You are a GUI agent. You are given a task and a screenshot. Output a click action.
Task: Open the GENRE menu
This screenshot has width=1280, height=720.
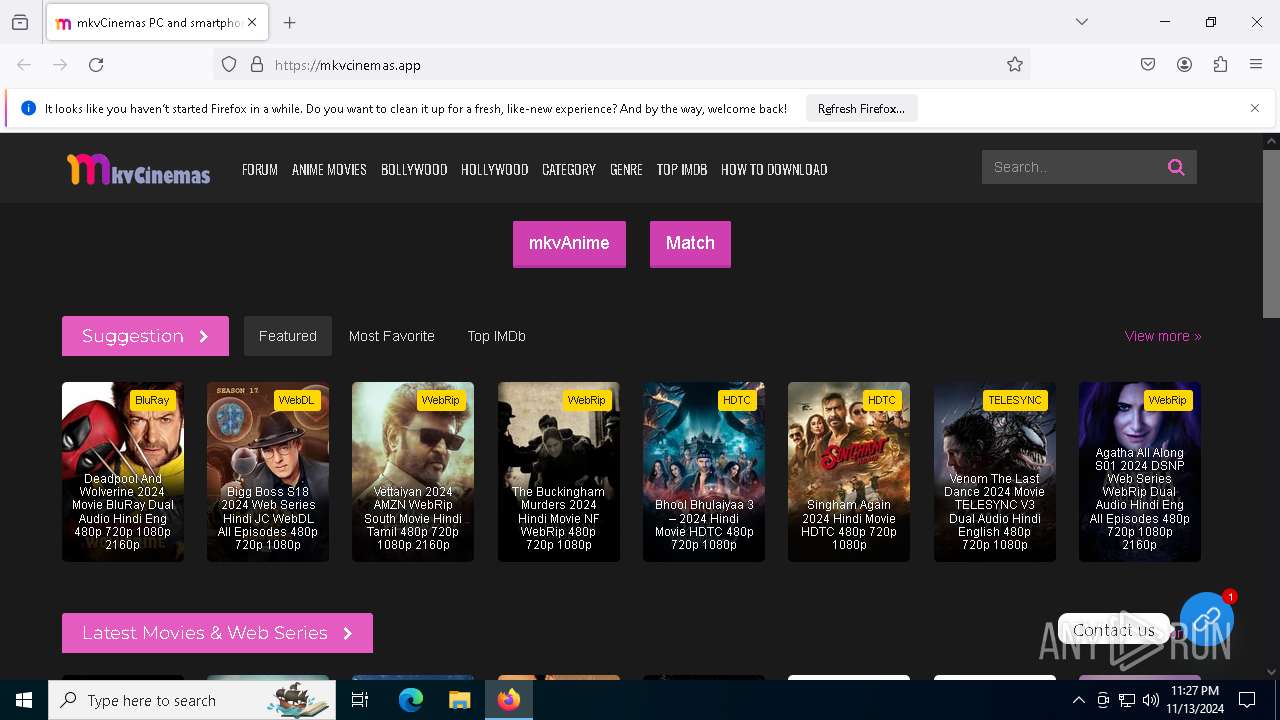point(626,170)
